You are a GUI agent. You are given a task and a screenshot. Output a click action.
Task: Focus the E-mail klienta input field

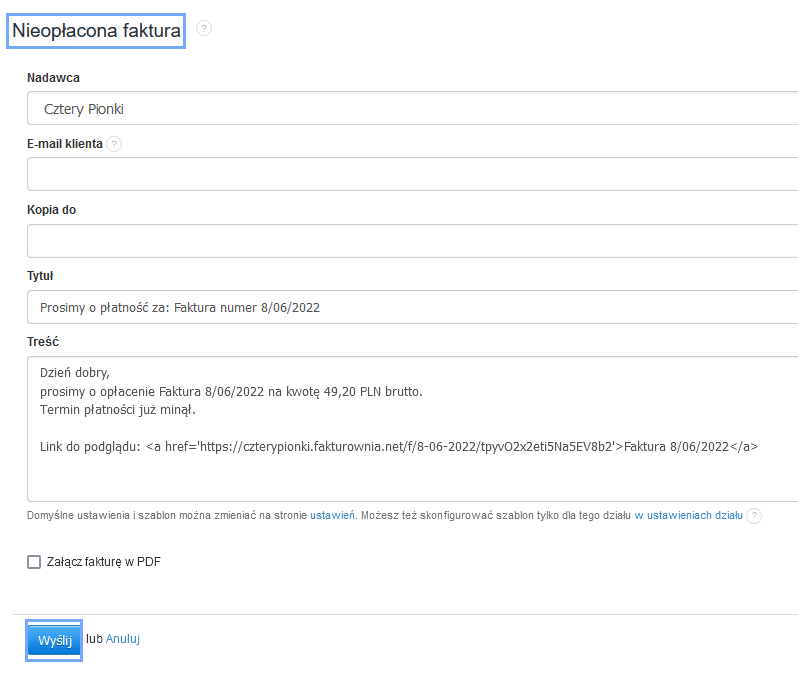click(412, 174)
